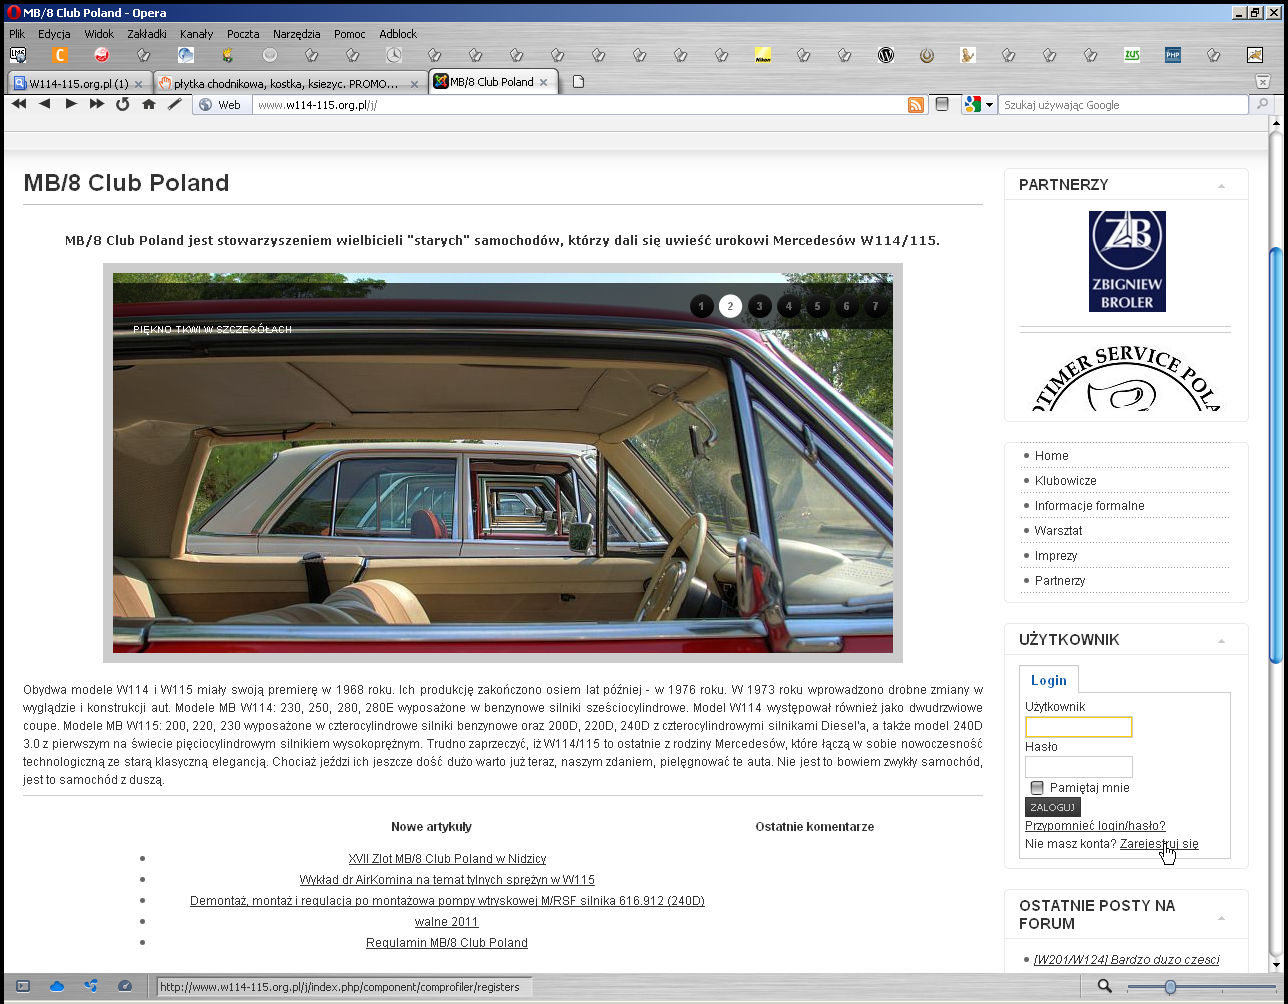The width and height of the screenshot is (1288, 1004).
Task: Click the Opera Link cloud icon
Action: coord(57,986)
